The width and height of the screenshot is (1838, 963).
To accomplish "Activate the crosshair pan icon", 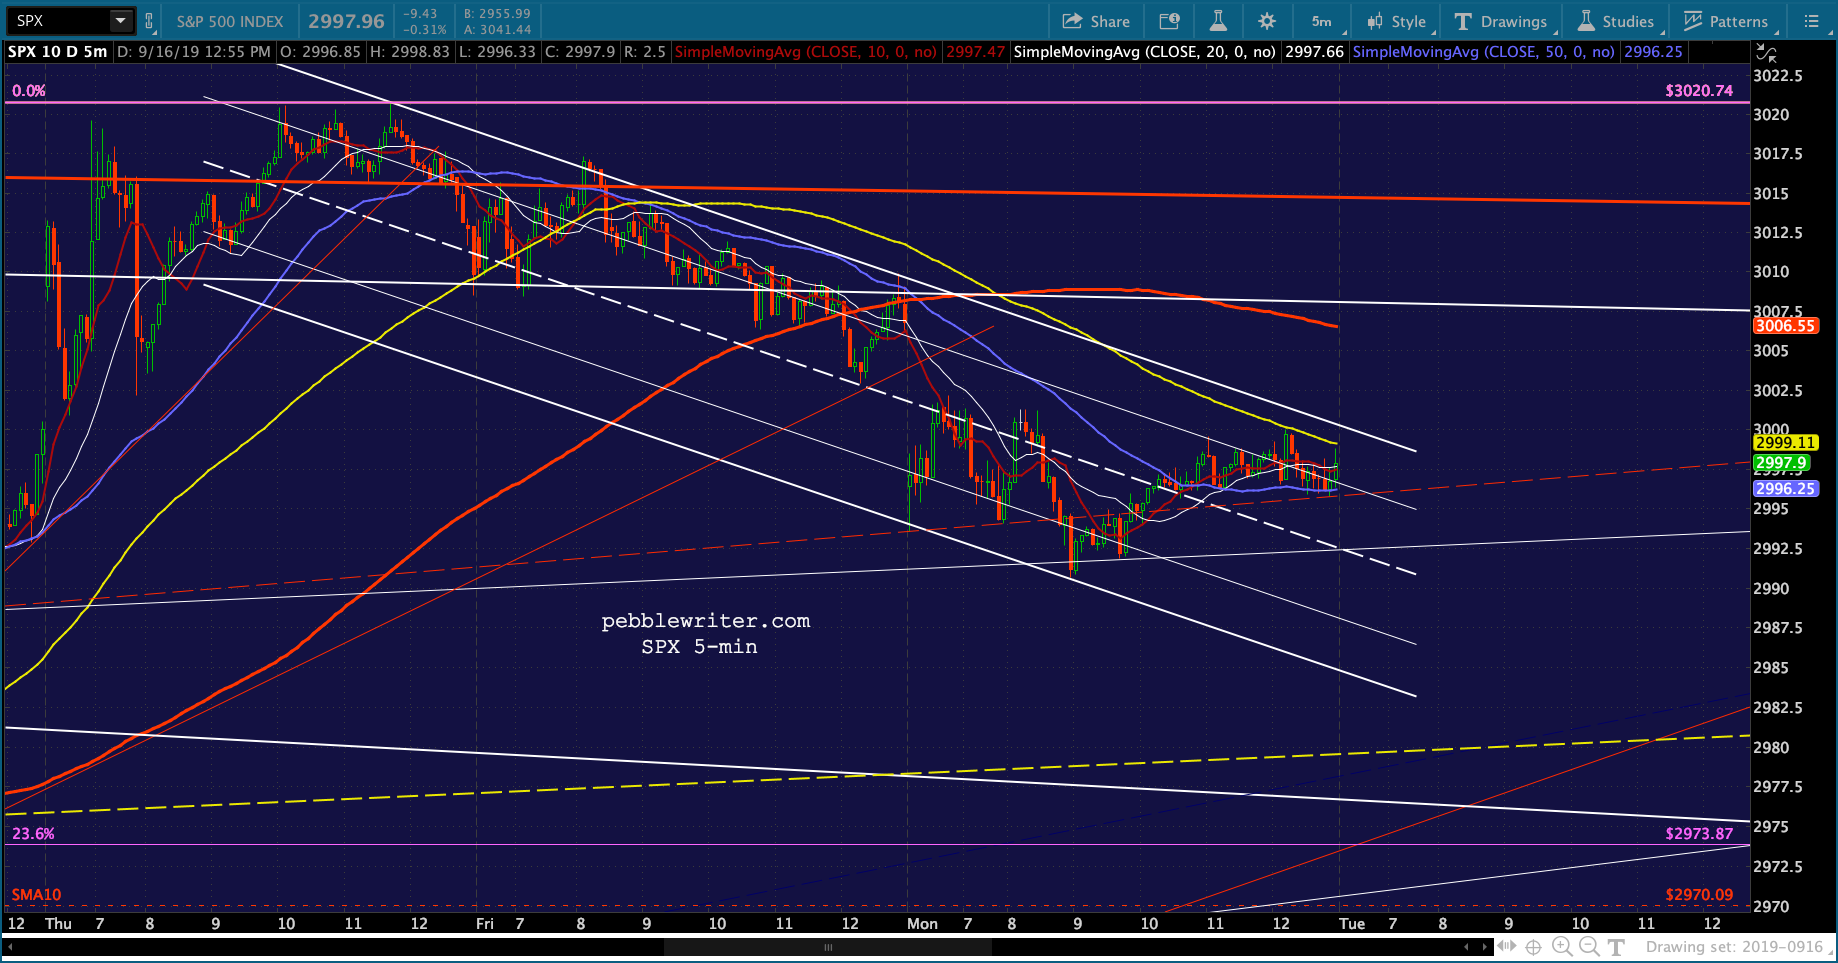I will pos(1533,947).
